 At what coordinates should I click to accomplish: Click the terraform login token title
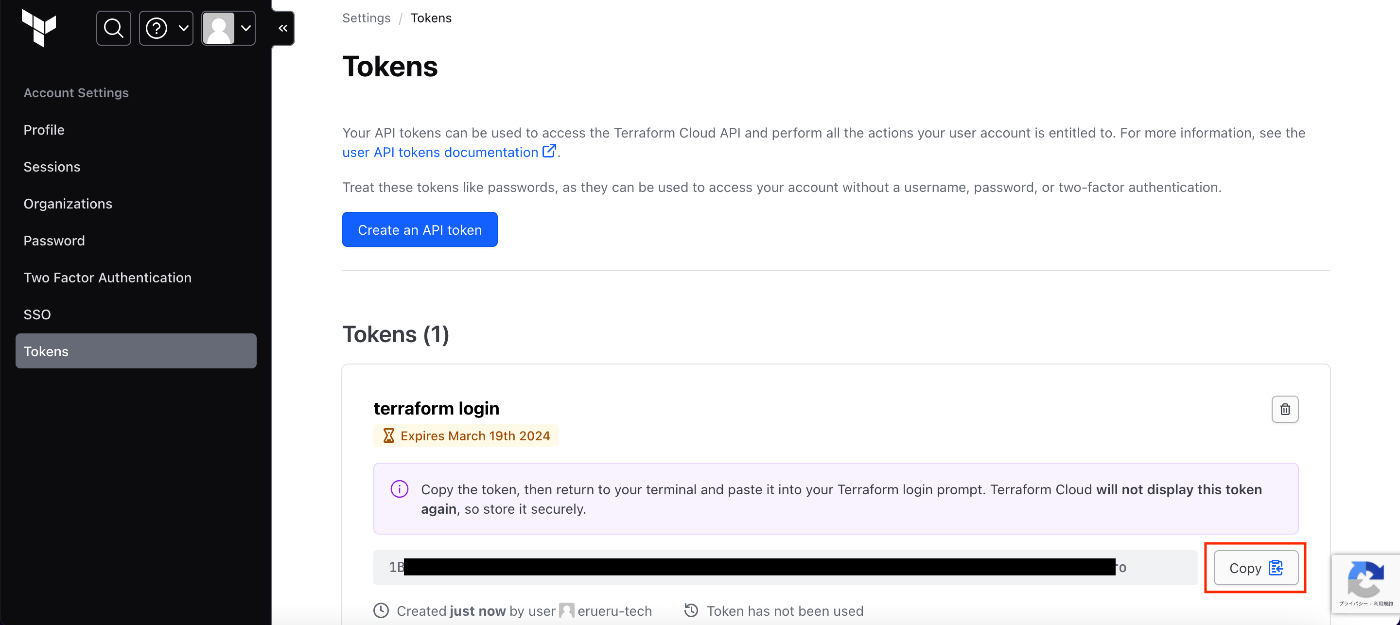click(436, 408)
